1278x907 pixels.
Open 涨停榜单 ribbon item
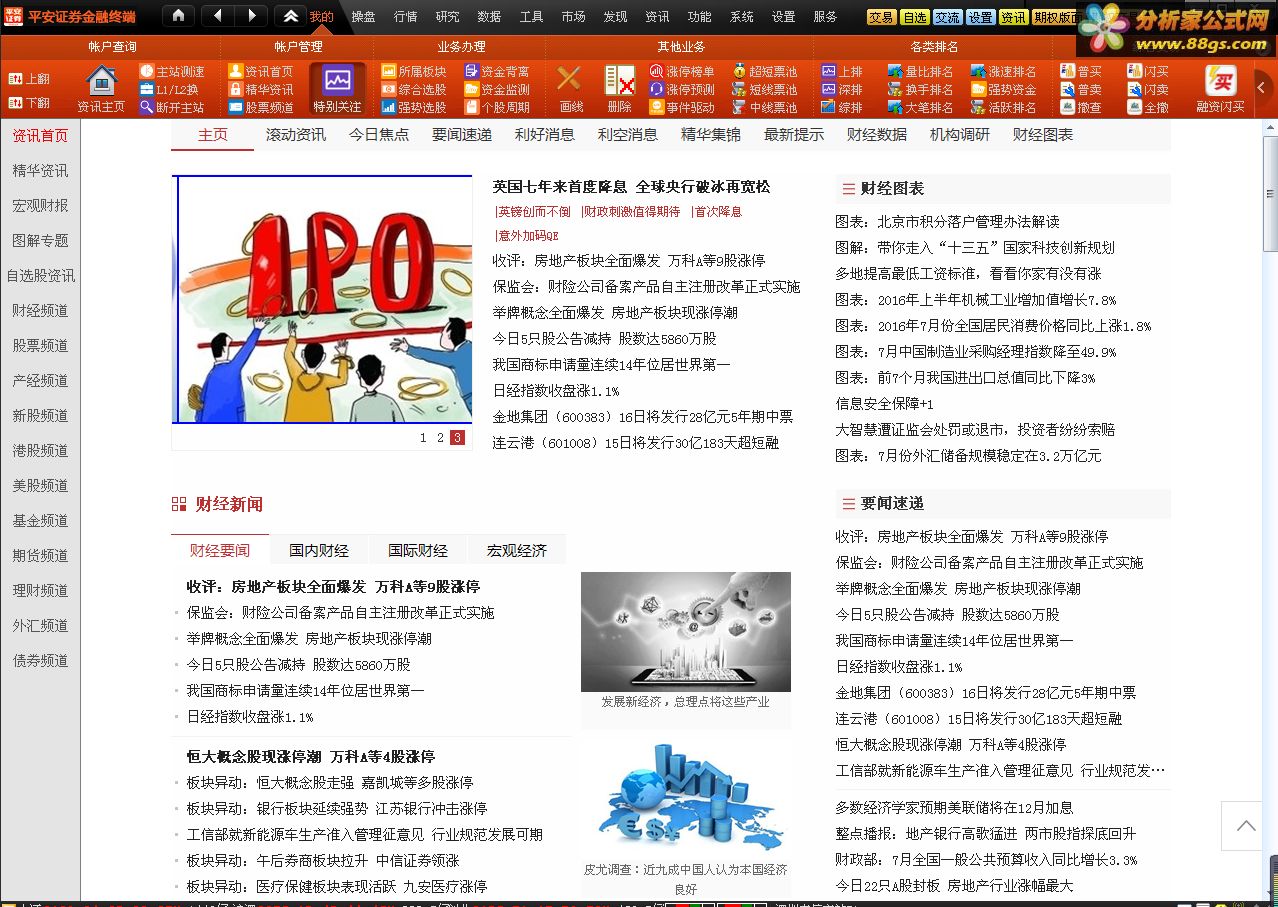[682, 71]
